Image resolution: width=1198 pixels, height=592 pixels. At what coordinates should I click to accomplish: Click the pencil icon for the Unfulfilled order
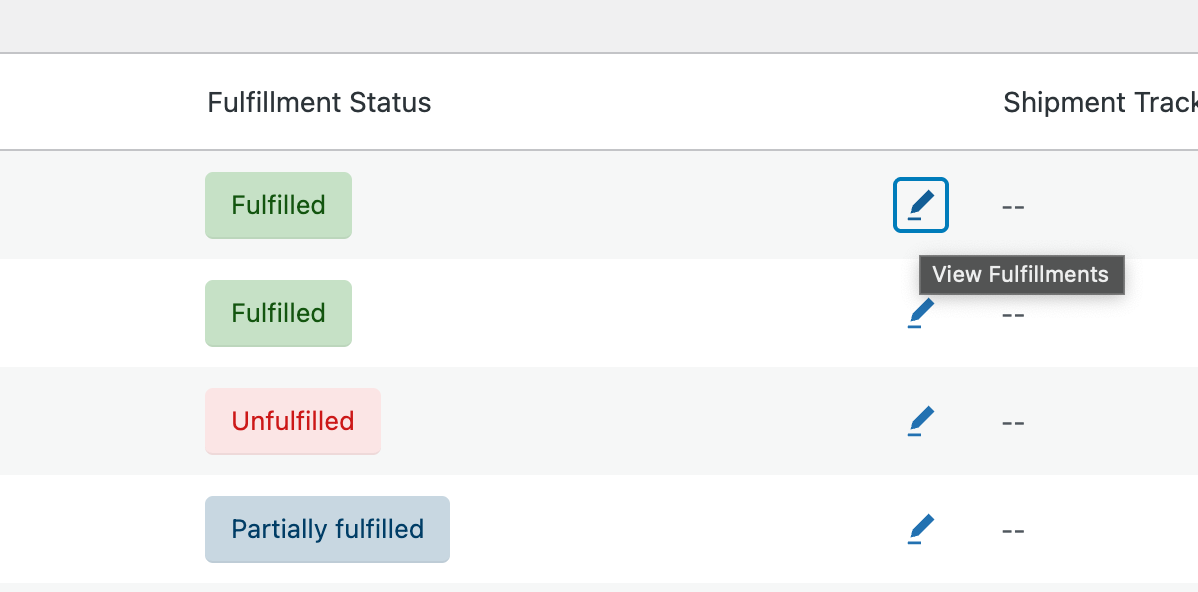920,421
